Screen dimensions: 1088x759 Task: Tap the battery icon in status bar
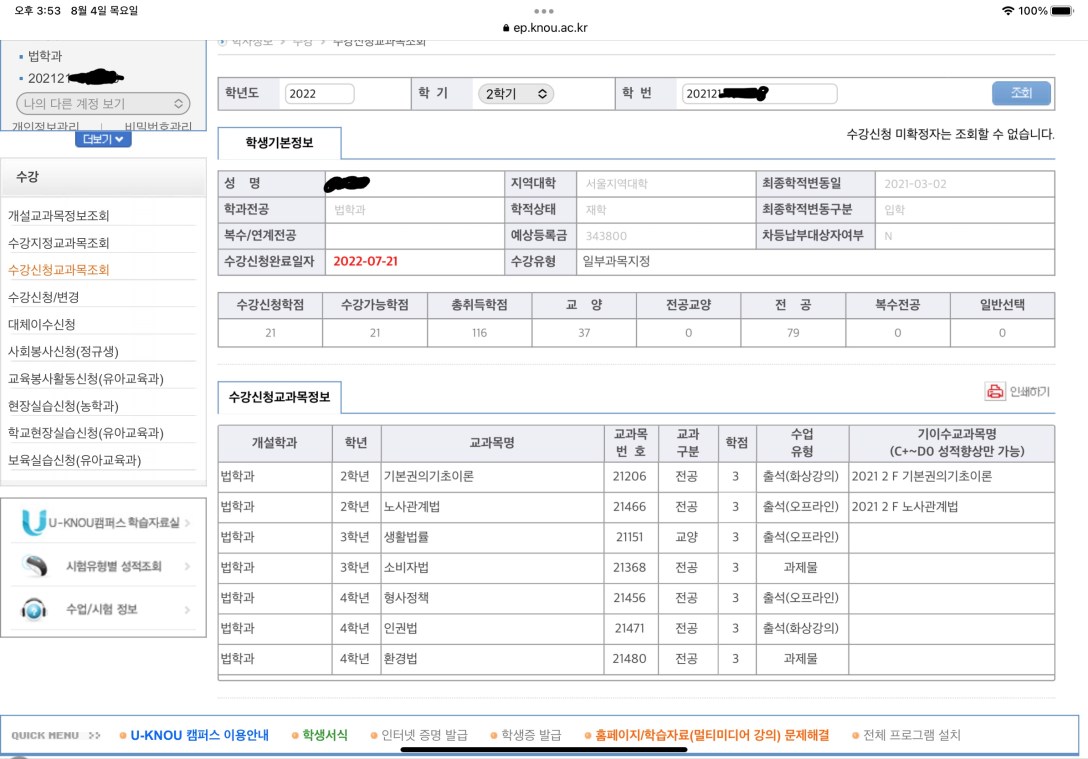[1064, 10]
